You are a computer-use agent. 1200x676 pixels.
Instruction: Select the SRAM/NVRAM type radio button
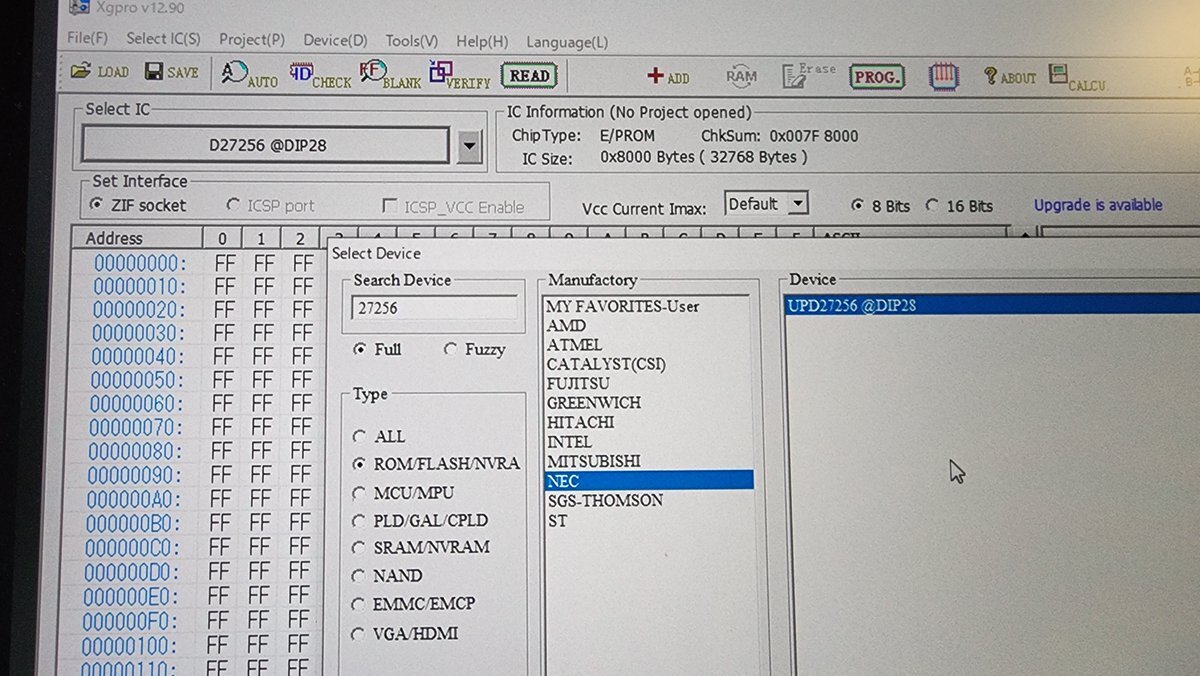pos(359,547)
